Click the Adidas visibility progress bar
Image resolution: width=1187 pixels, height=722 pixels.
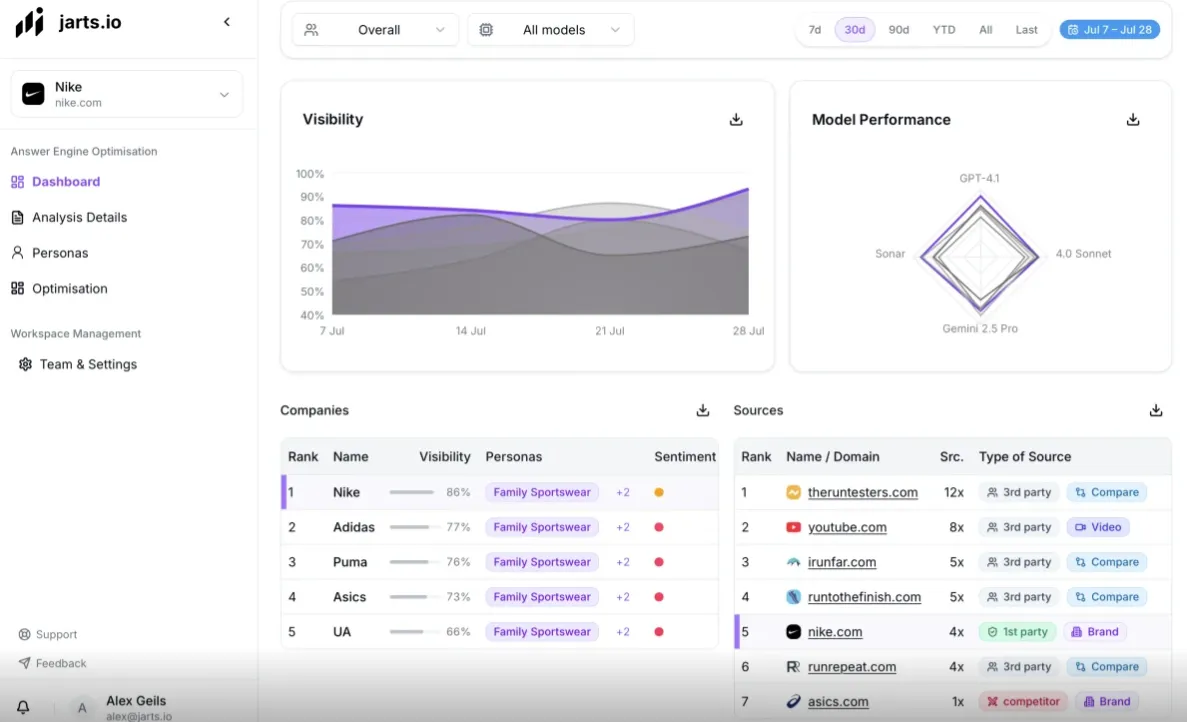pyautogui.click(x=411, y=527)
